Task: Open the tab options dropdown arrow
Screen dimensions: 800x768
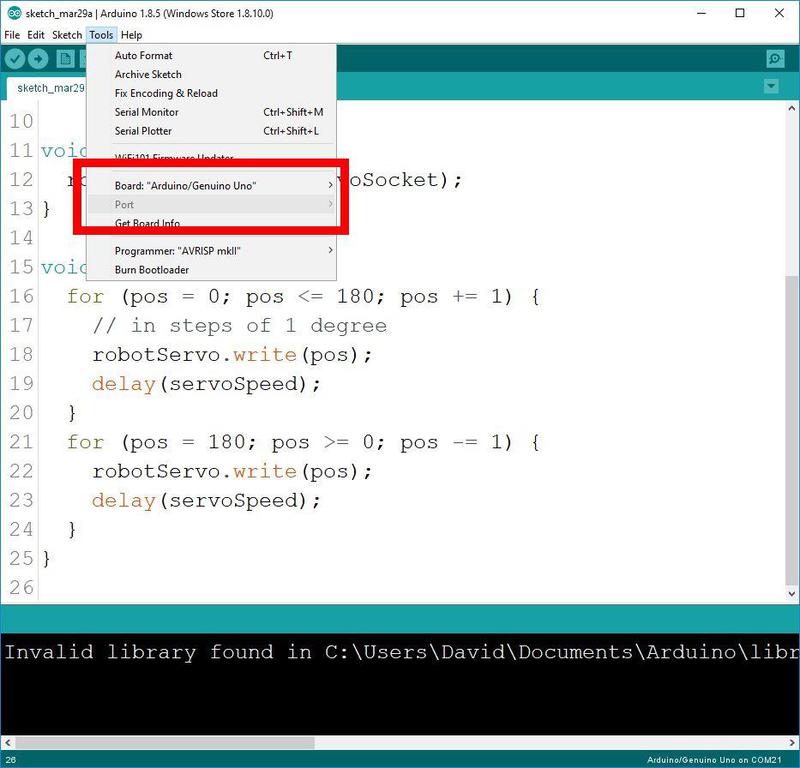Action: 771,86
